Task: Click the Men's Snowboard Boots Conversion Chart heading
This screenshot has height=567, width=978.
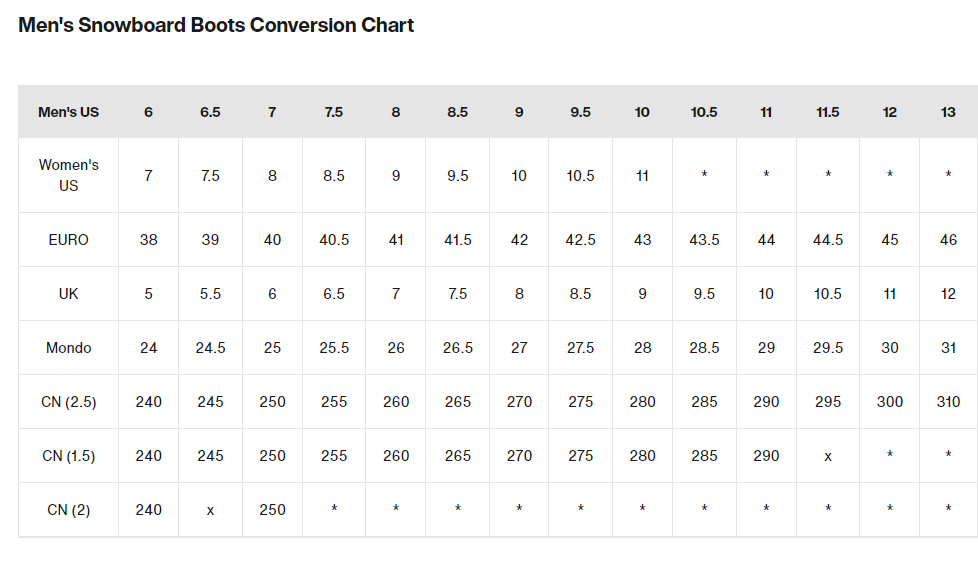Action: tap(216, 25)
